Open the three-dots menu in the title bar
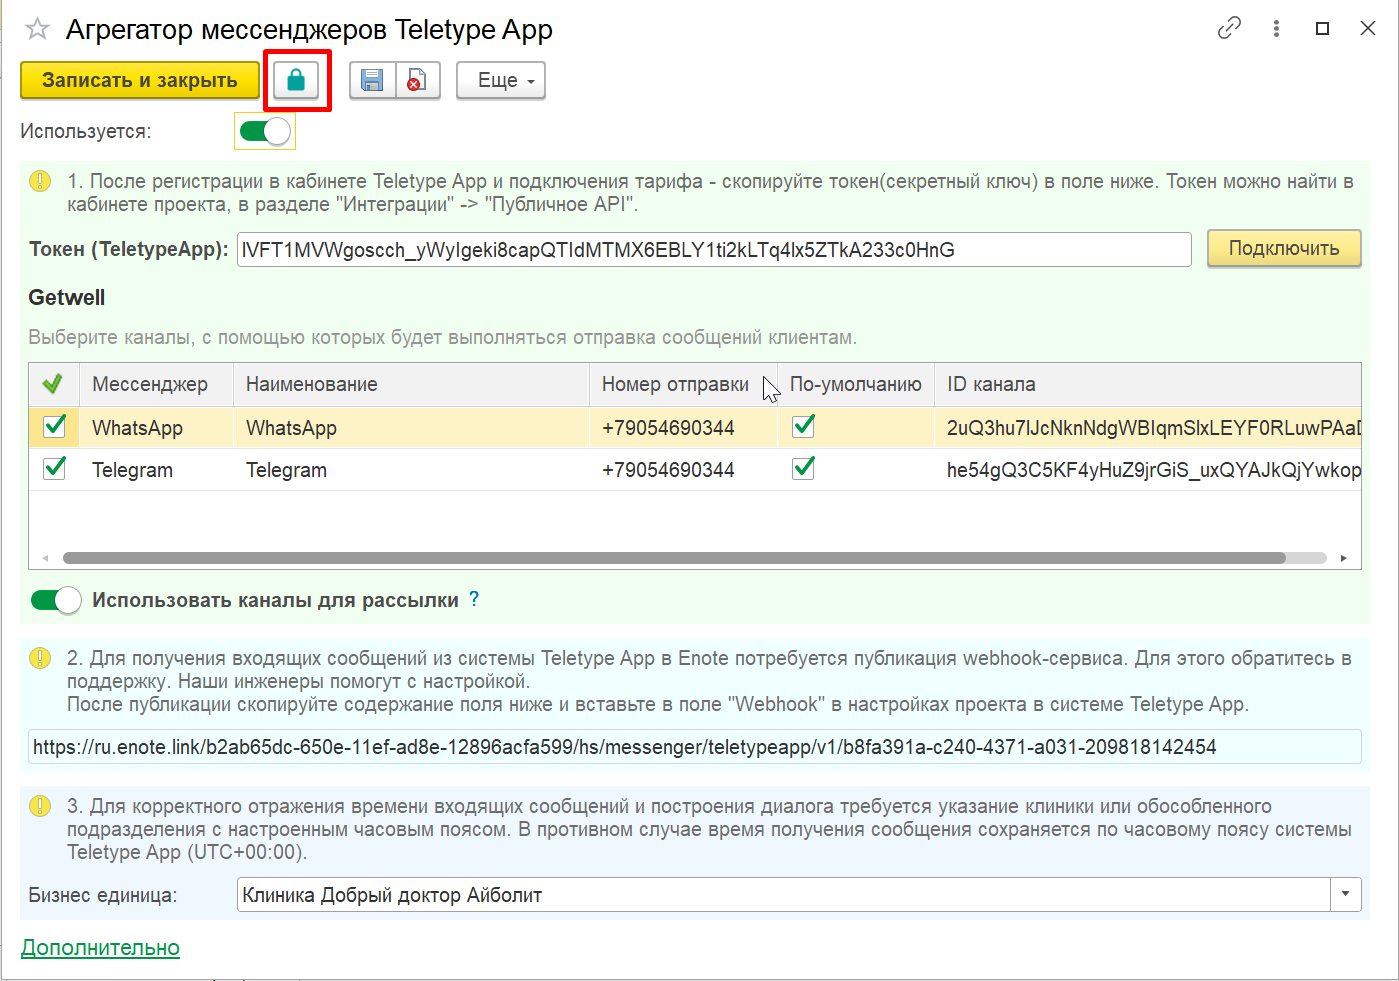The image size is (1399, 981). point(1276,28)
